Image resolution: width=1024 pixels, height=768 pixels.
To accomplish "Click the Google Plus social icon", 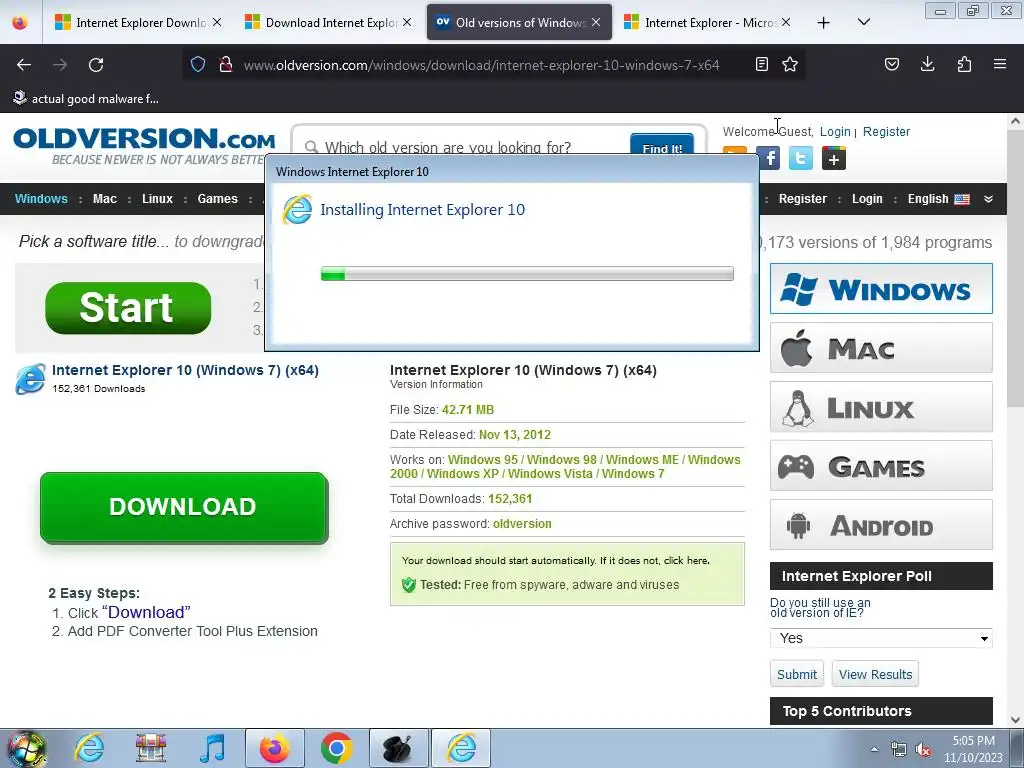I will coord(834,158).
